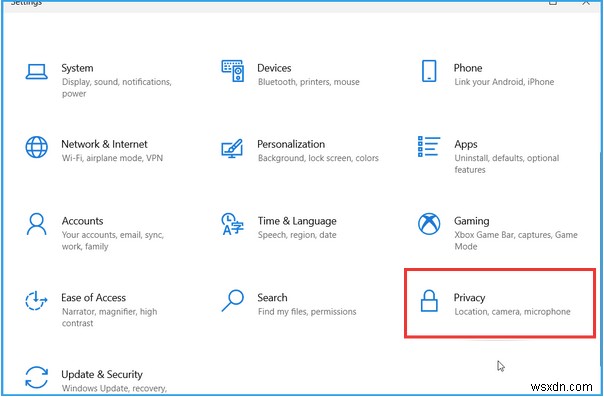
Task: Open Time & Language heading
Action: click(297, 221)
